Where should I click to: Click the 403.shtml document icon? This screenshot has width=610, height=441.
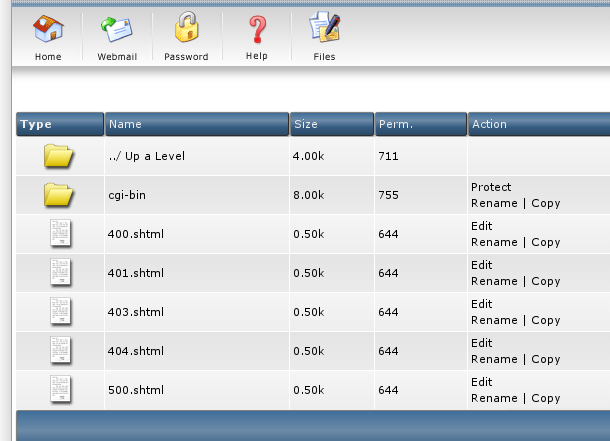point(60,311)
